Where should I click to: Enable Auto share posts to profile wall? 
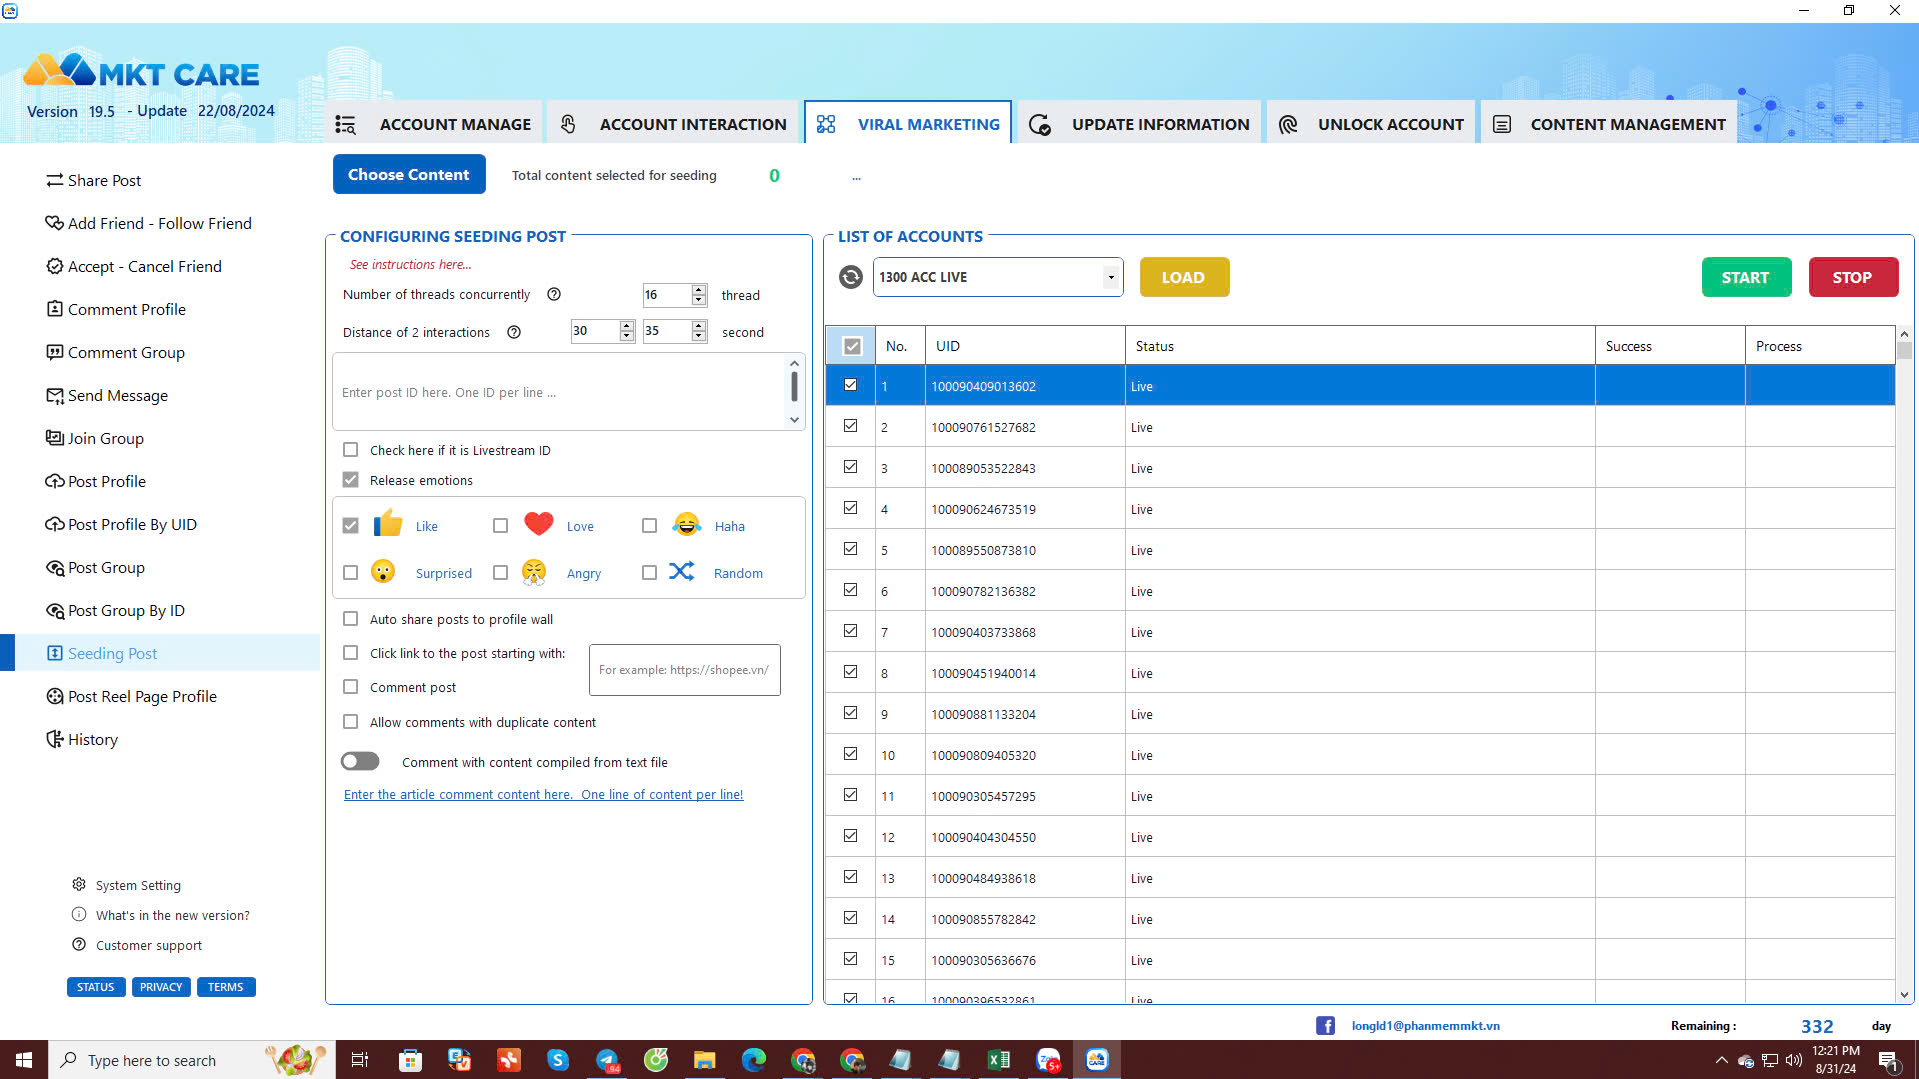350,619
